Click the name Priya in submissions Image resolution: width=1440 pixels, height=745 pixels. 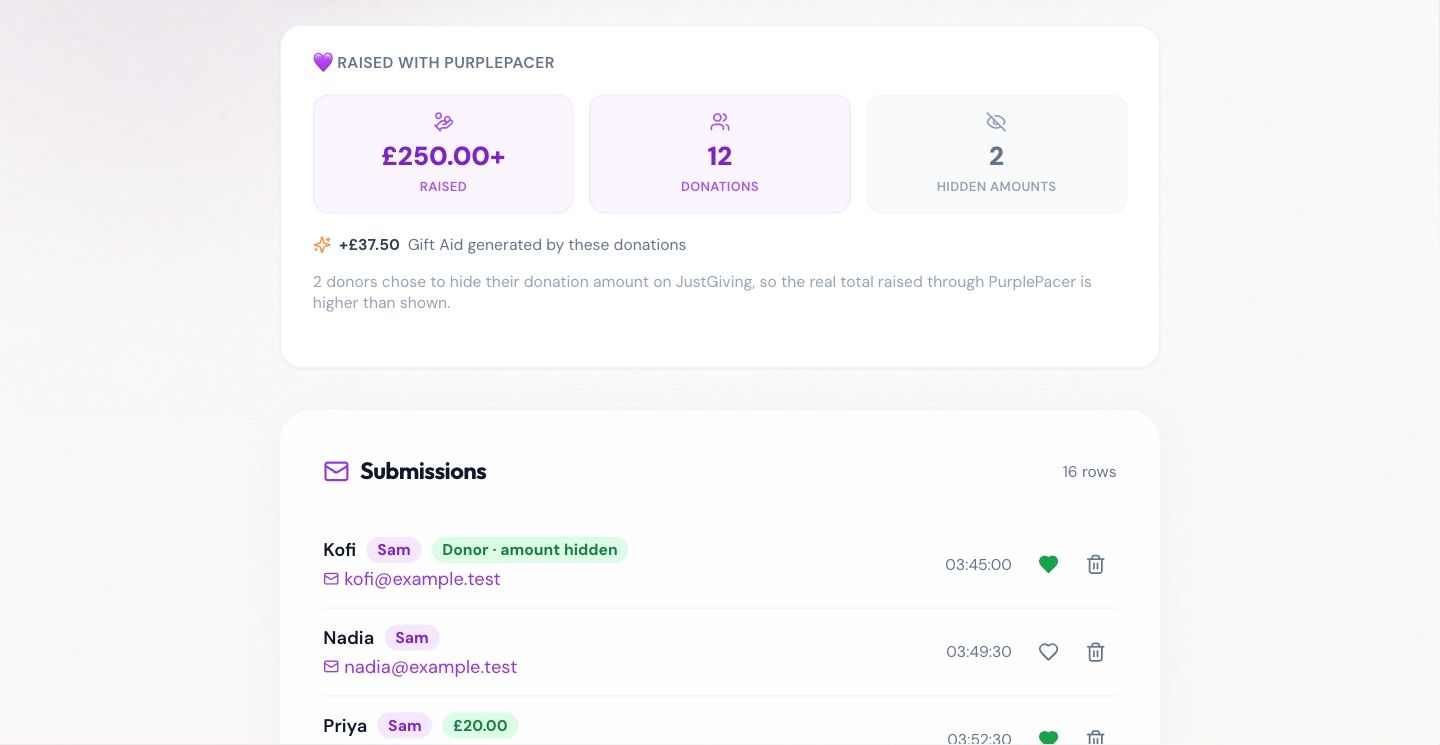pyautogui.click(x=345, y=726)
